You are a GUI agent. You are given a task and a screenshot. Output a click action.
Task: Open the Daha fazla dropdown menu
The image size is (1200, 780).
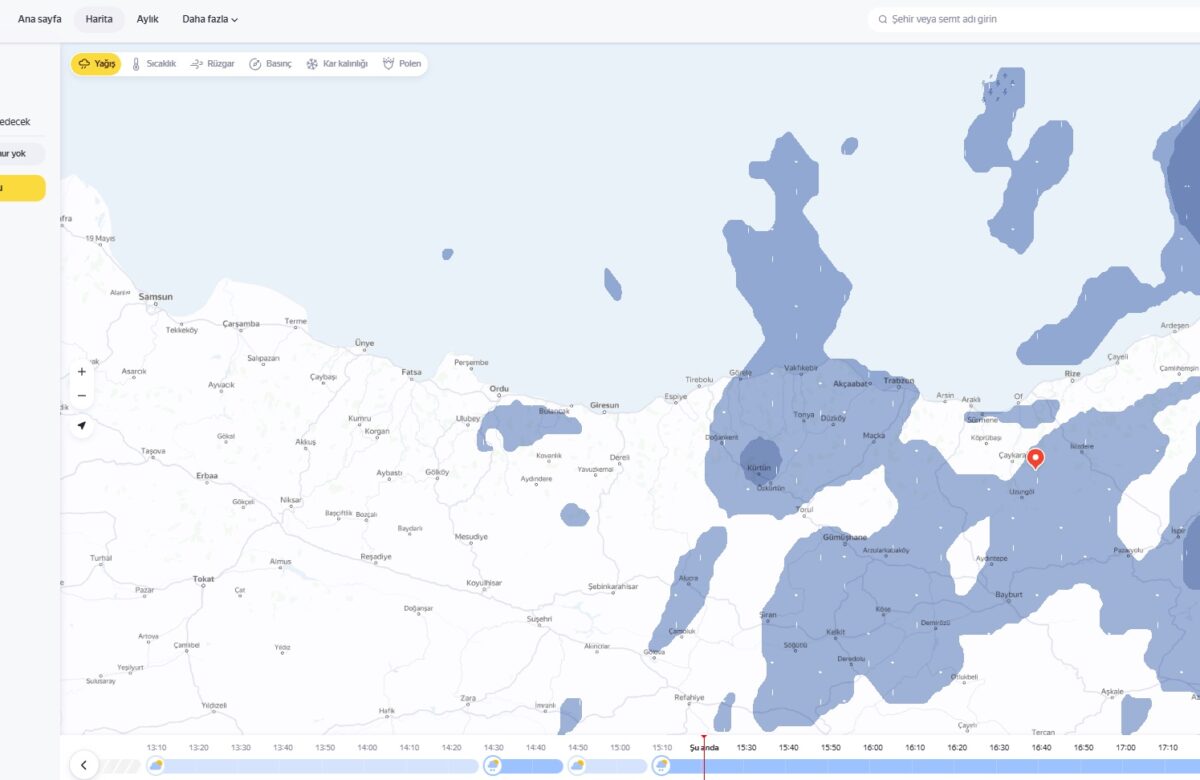tap(207, 18)
